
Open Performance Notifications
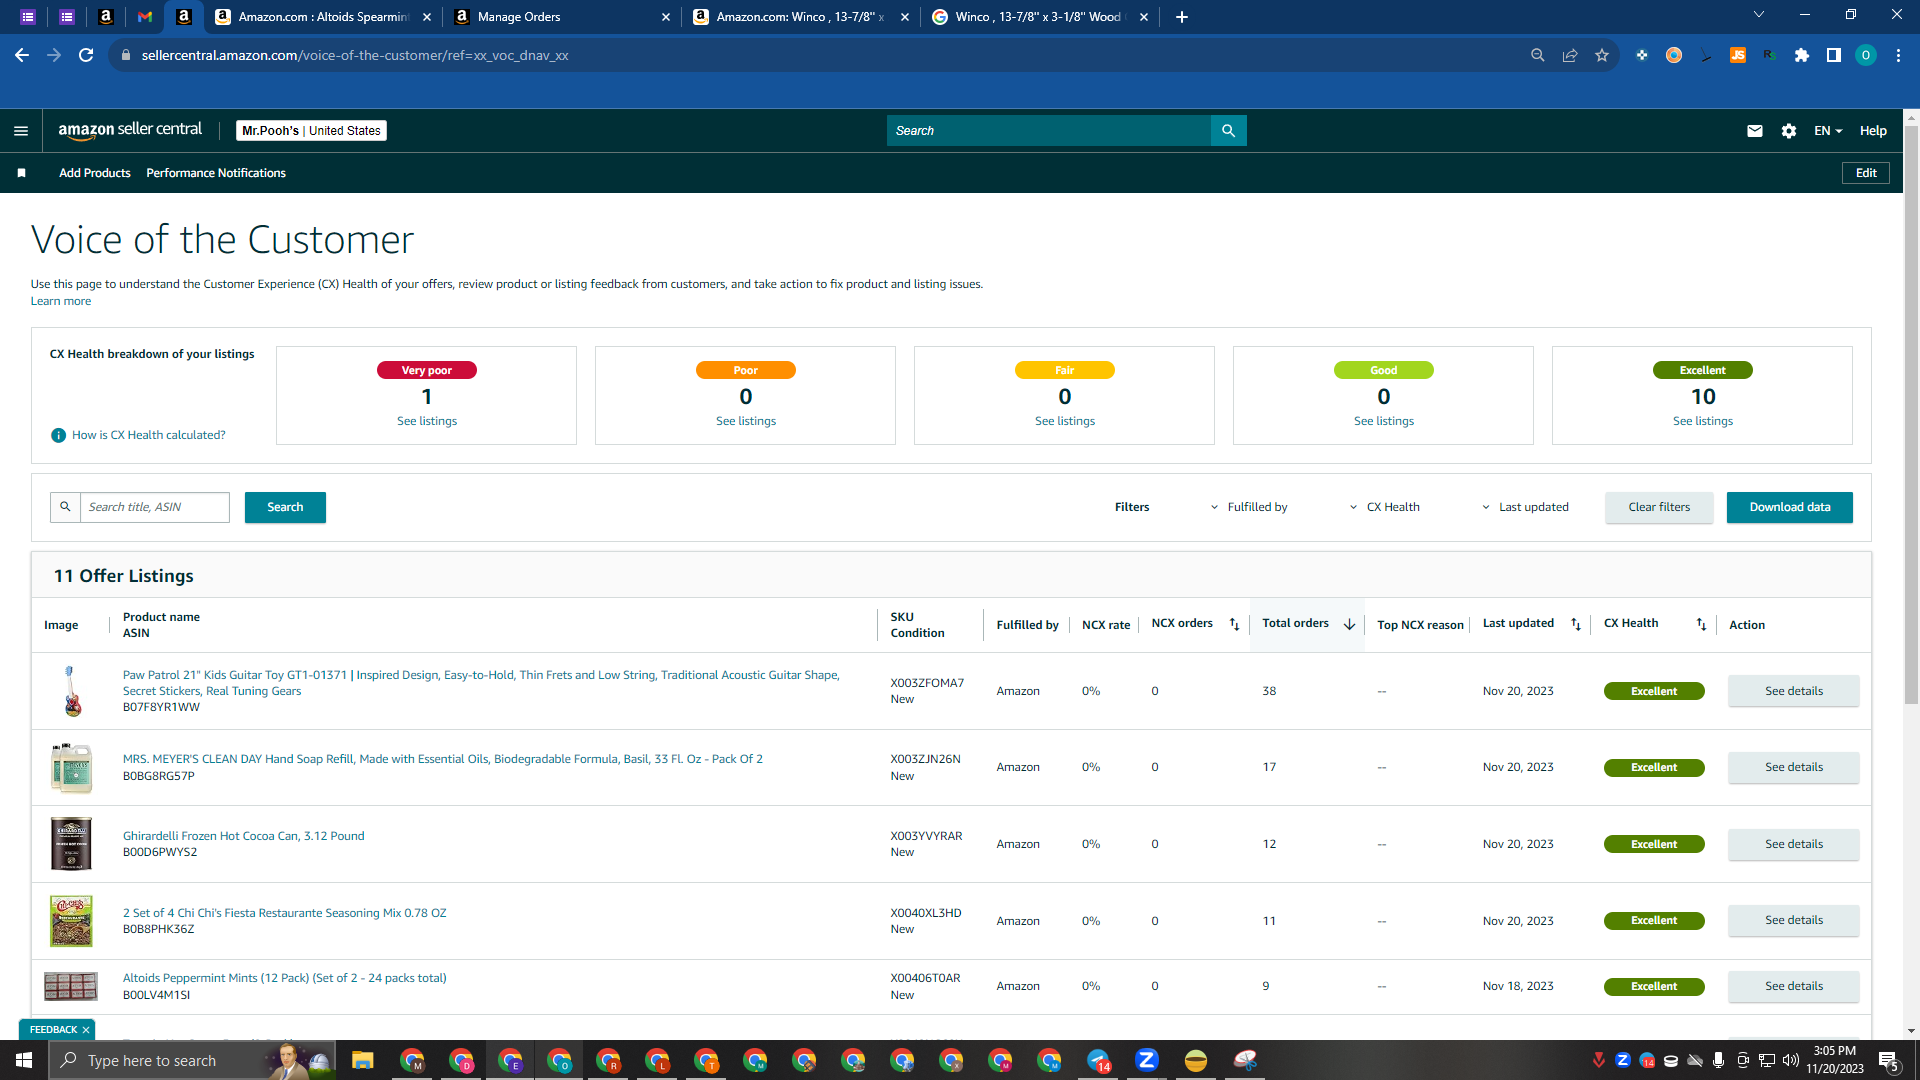tap(216, 173)
